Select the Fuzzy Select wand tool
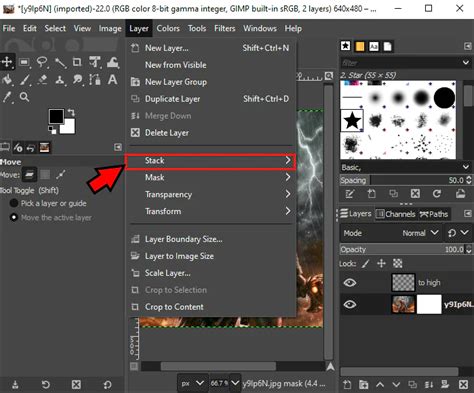The image size is (474, 393). (x=60, y=62)
